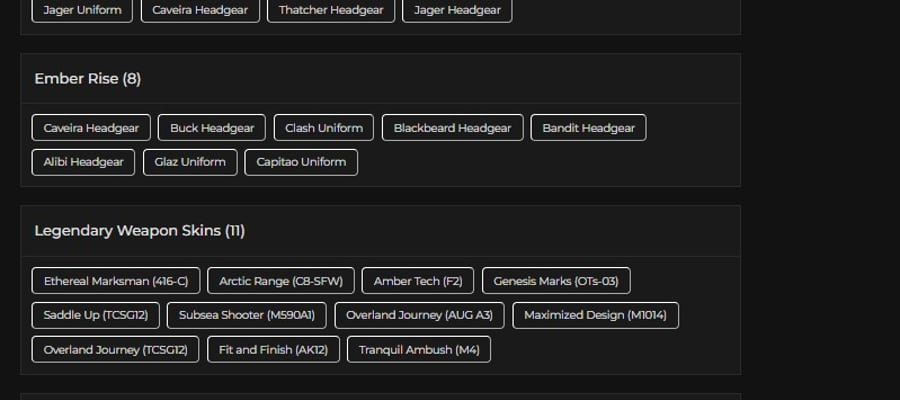Screen dimensions: 900x400
Task: Click the Thatcher Headgear tag
Action: click(331, 10)
